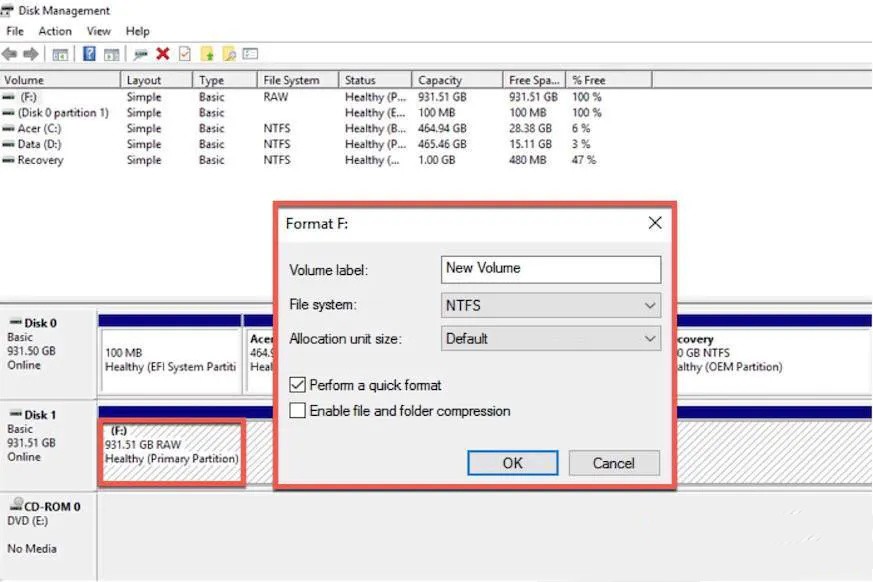Click the connect/rescan disk toolbar icon
Image resolution: width=873 pixels, height=582 pixels.
pyautogui.click(x=140, y=54)
